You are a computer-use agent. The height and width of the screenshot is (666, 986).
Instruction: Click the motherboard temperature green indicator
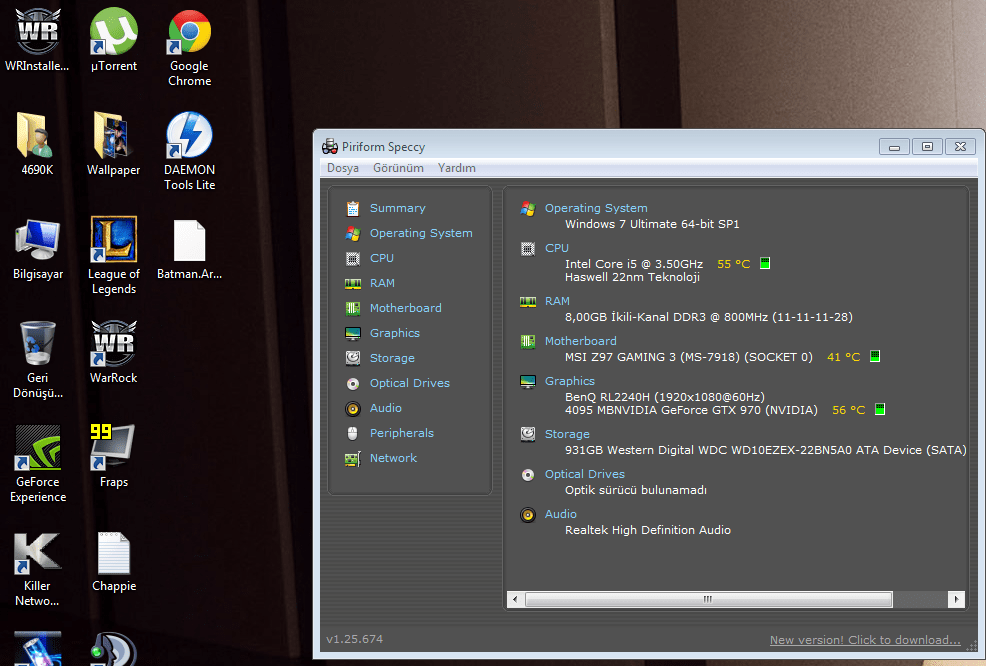(x=875, y=356)
